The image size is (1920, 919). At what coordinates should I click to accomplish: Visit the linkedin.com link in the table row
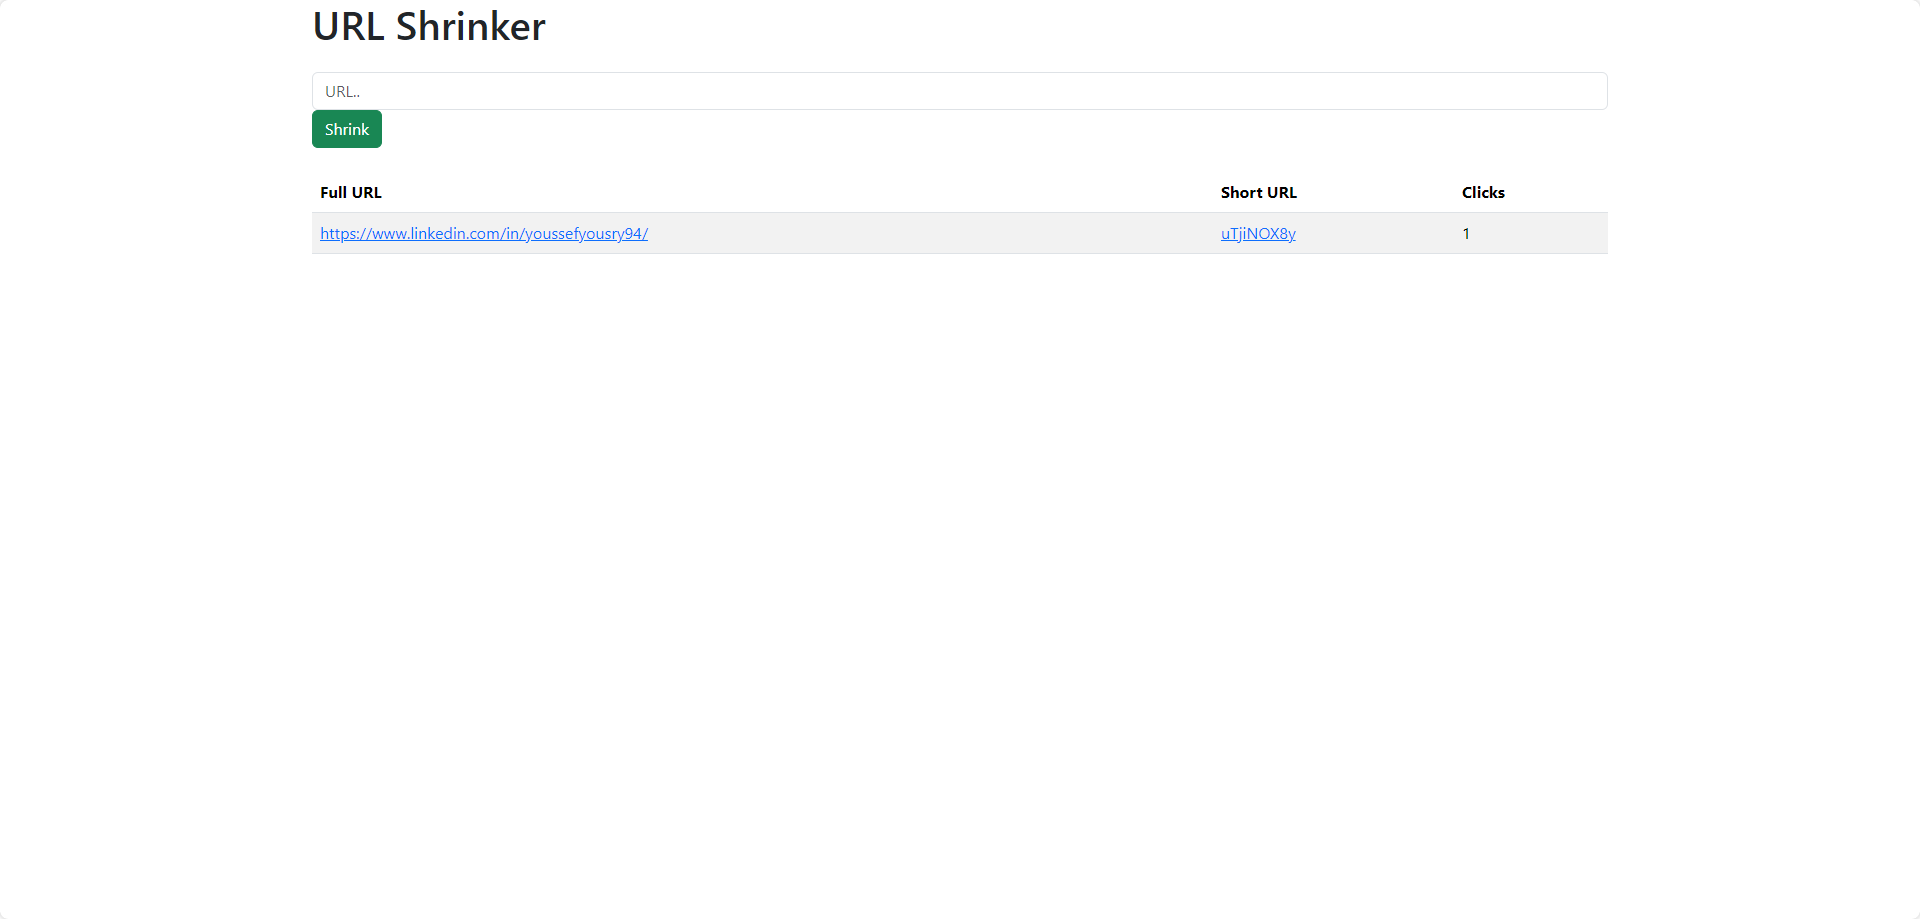point(484,234)
